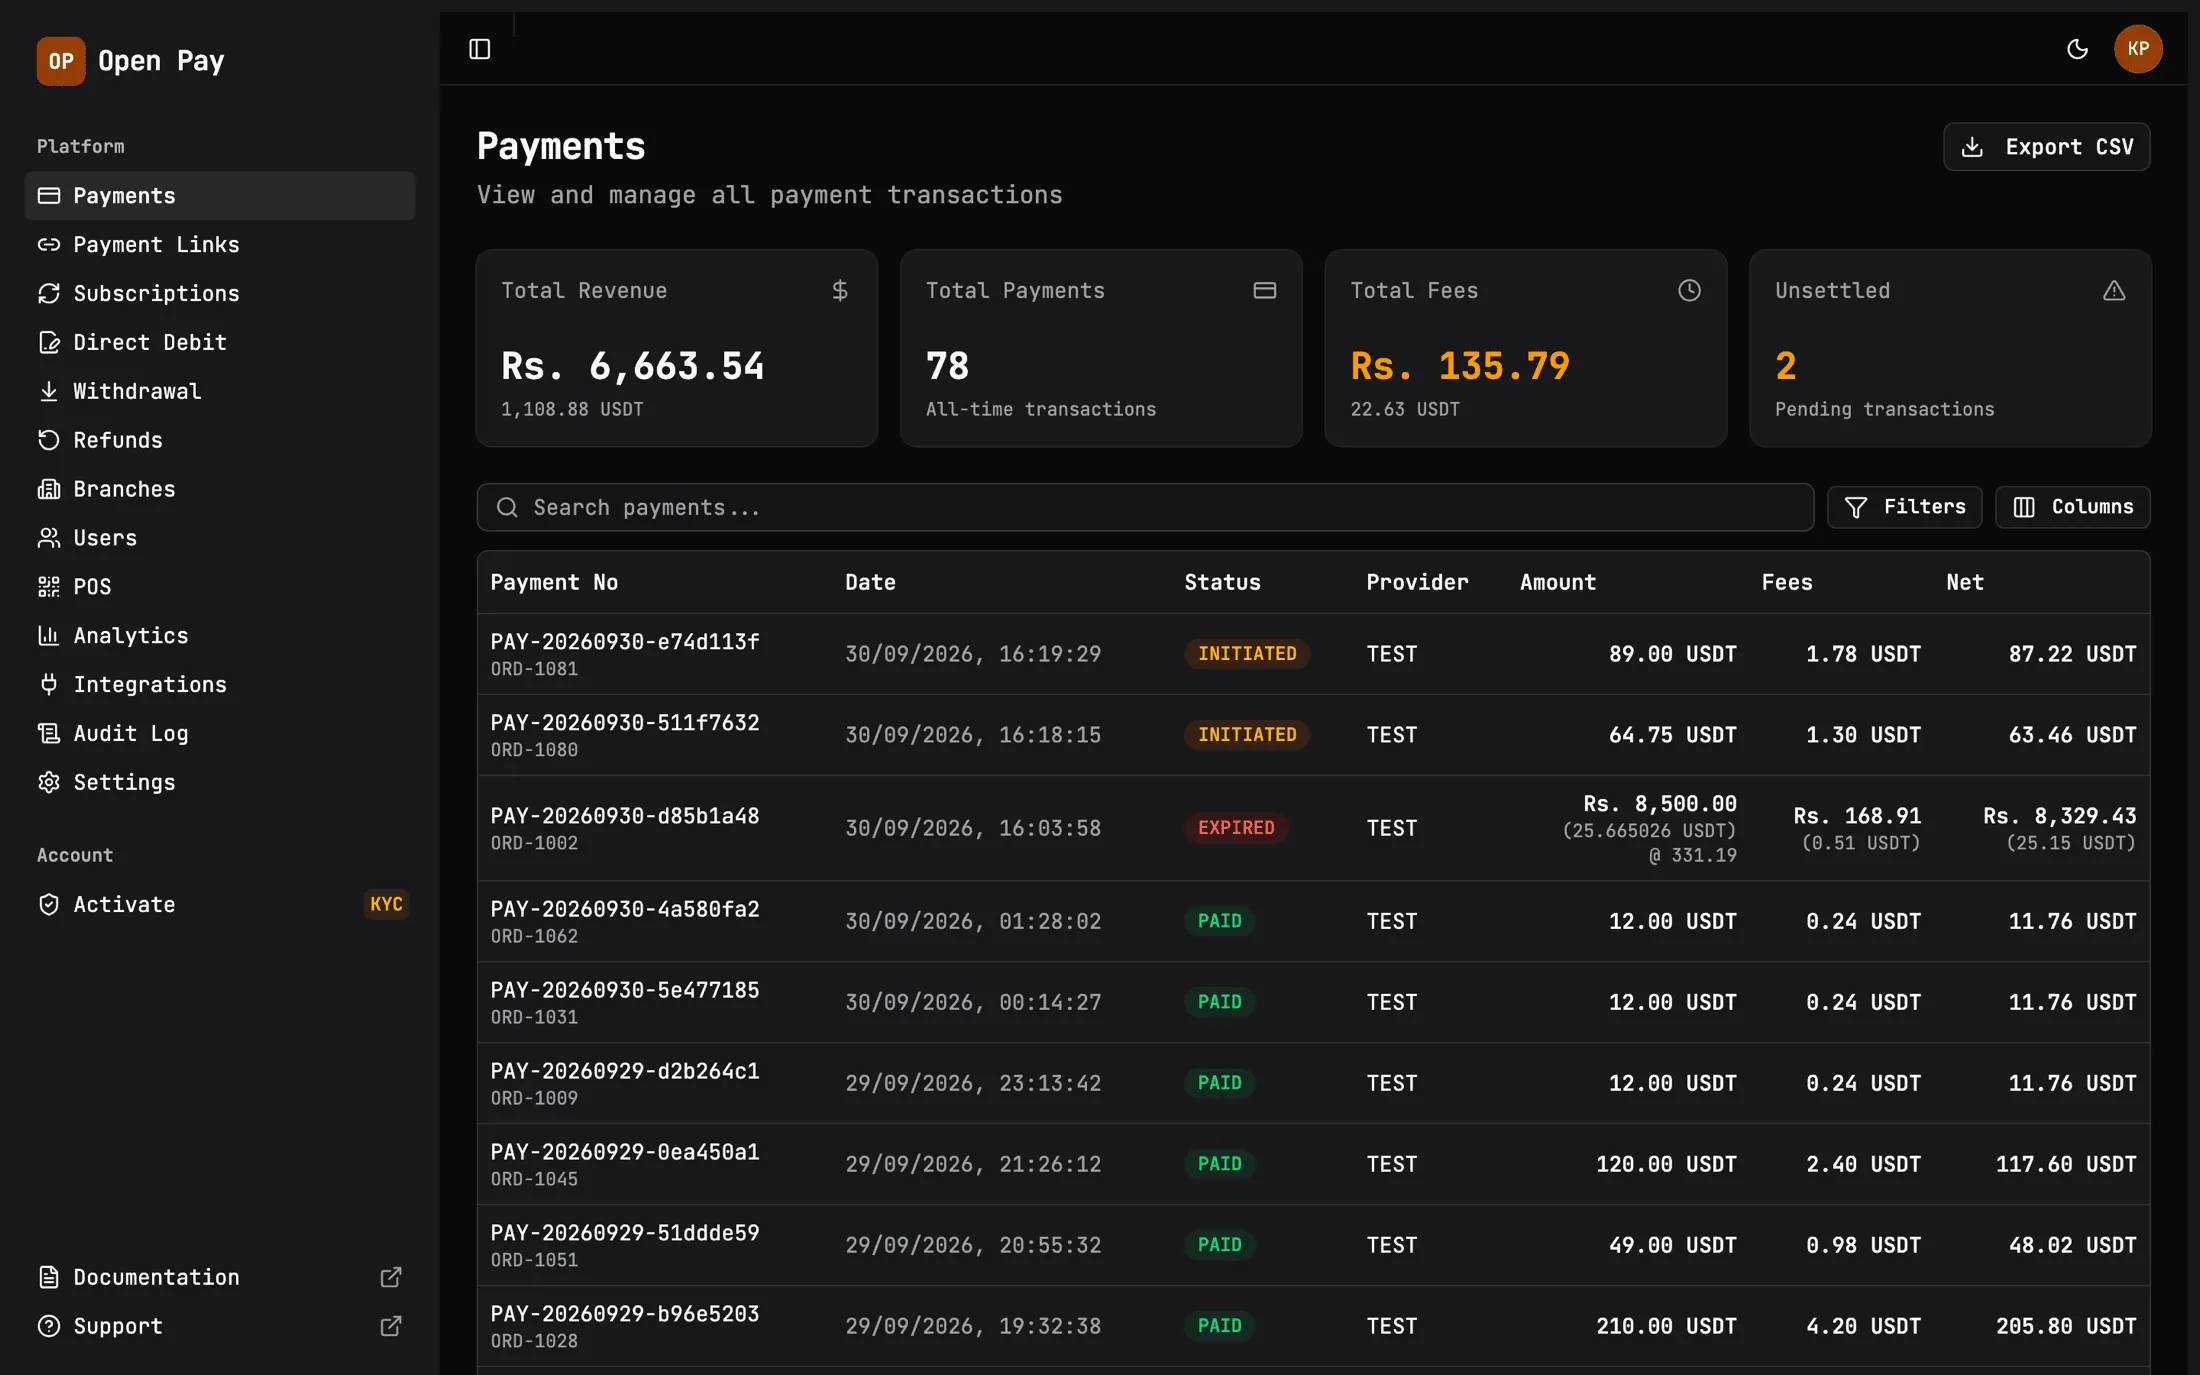Image resolution: width=2200 pixels, height=1375 pixels.
Task: Click the Users people icon
Action: tap(49, 538)
